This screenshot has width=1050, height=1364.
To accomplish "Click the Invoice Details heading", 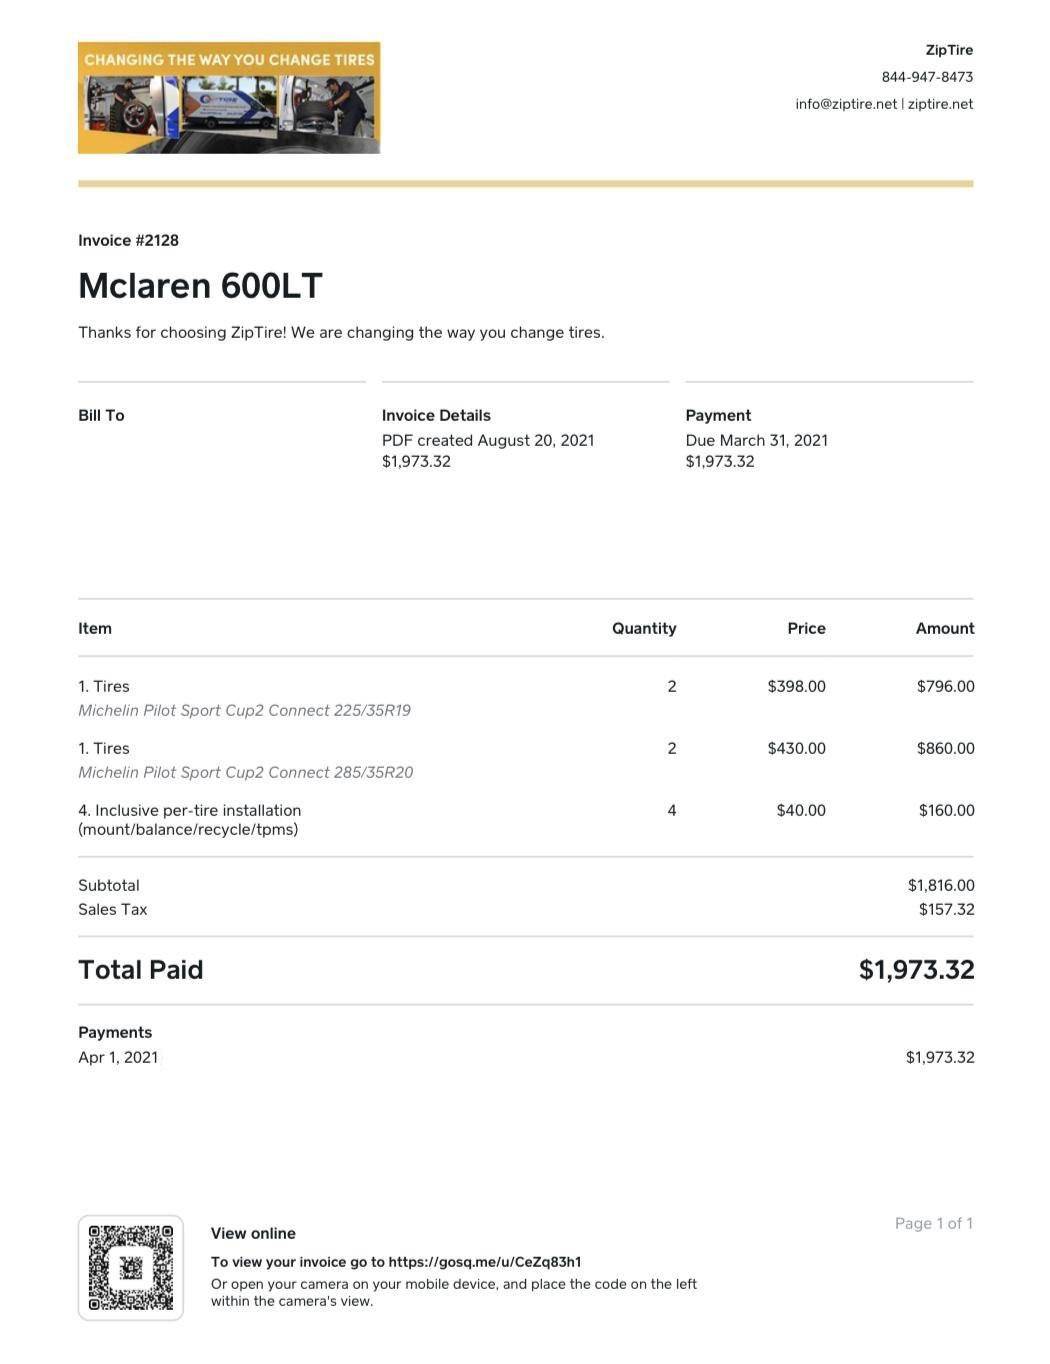I will point(436,415).
